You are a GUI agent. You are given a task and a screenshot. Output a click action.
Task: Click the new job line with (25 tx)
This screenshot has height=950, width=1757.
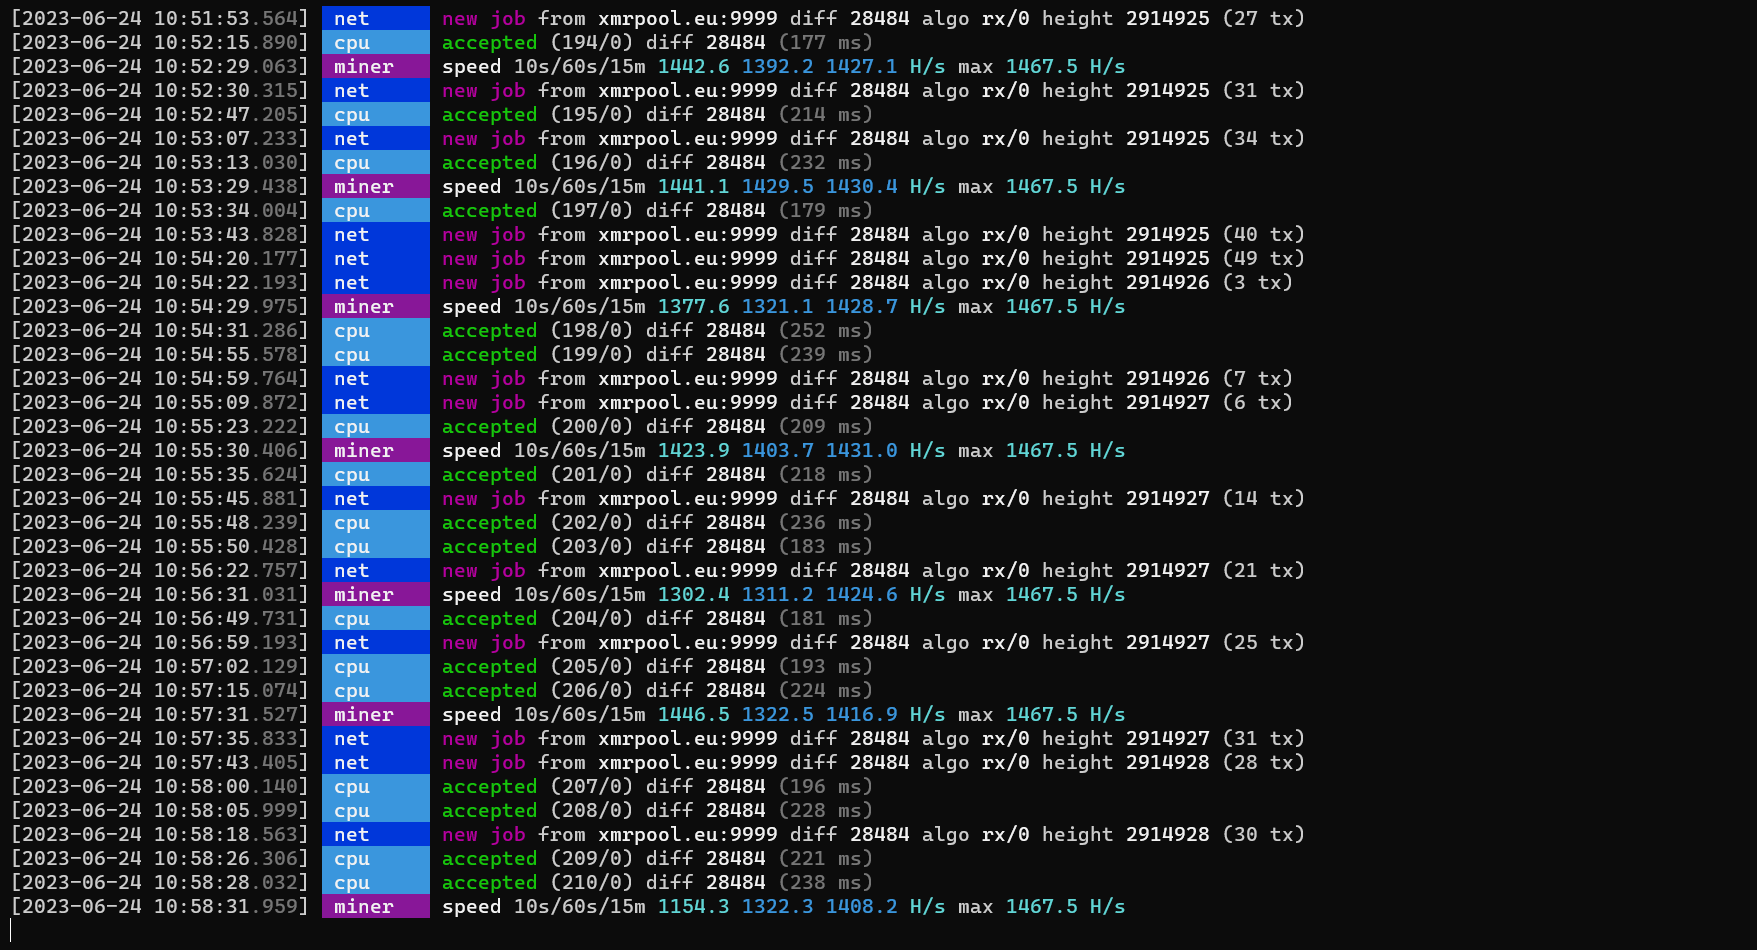(873, 642)
